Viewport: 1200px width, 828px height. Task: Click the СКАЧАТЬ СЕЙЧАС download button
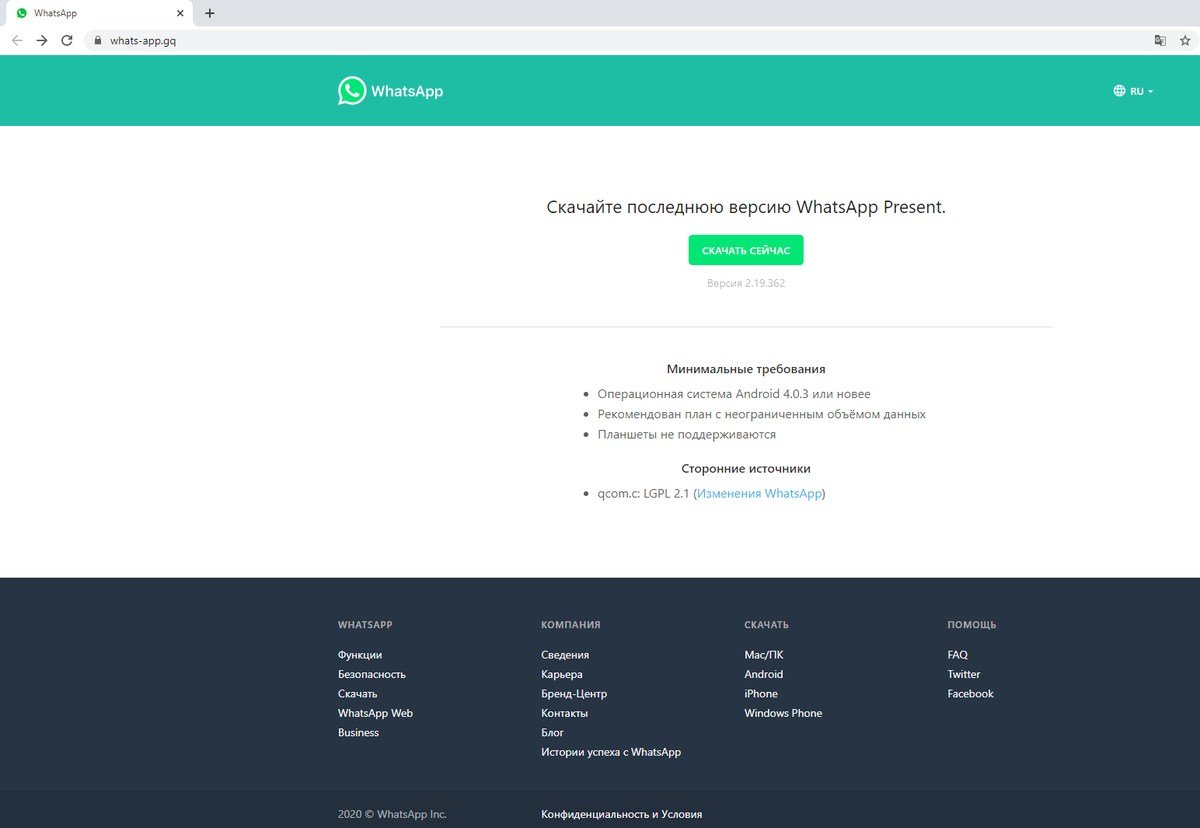[746, 250]
